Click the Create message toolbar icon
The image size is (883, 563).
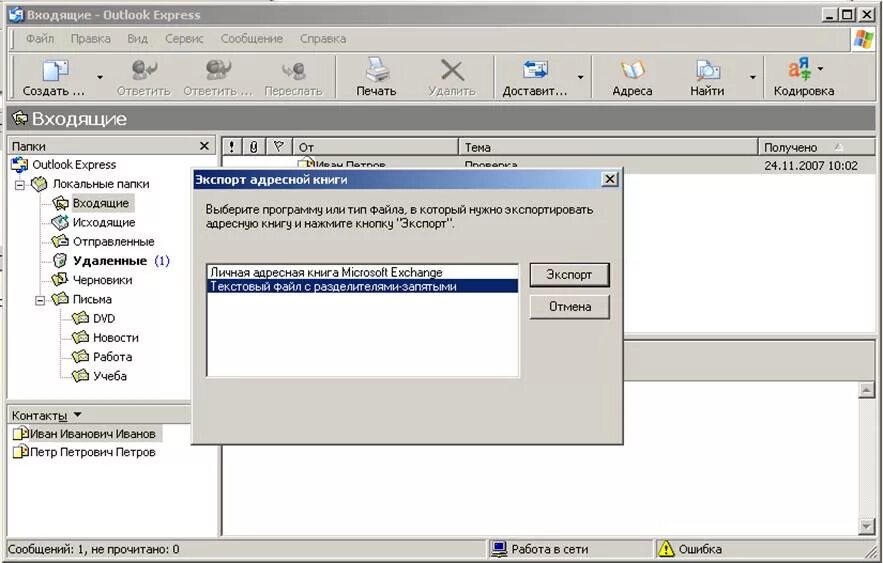tap(55, 71)
